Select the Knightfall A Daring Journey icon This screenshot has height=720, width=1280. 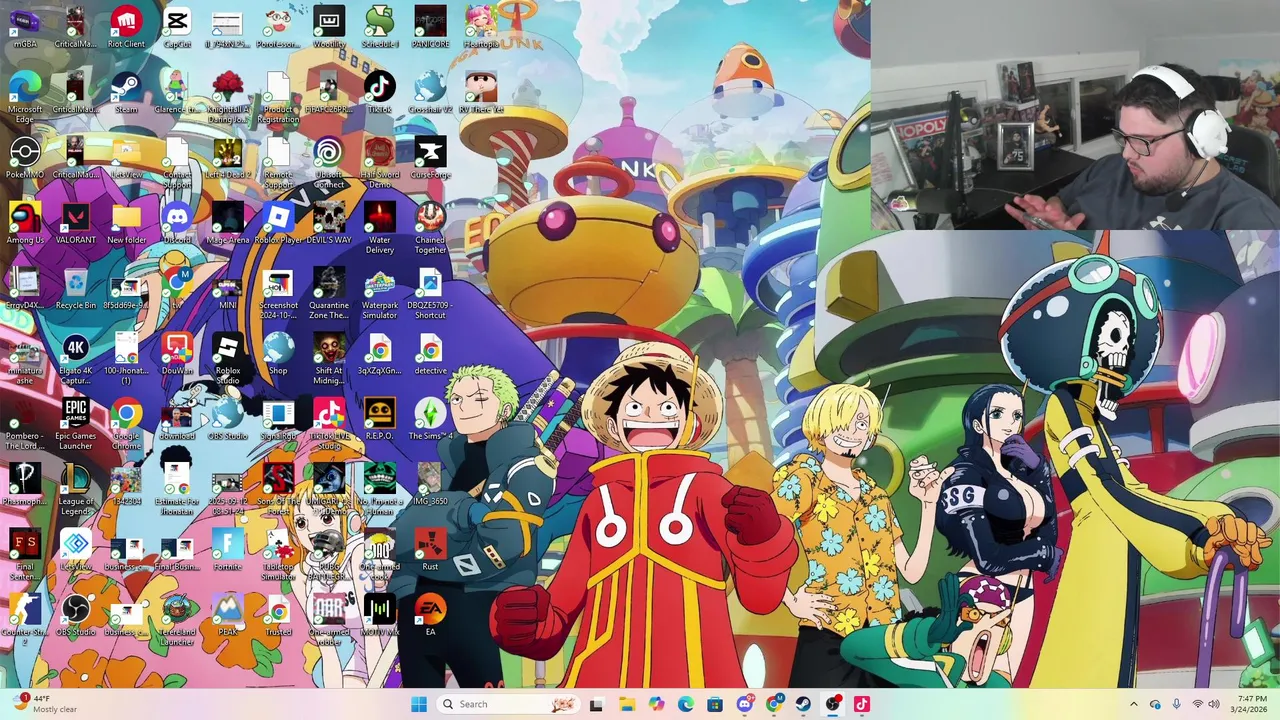coord(228,97)
